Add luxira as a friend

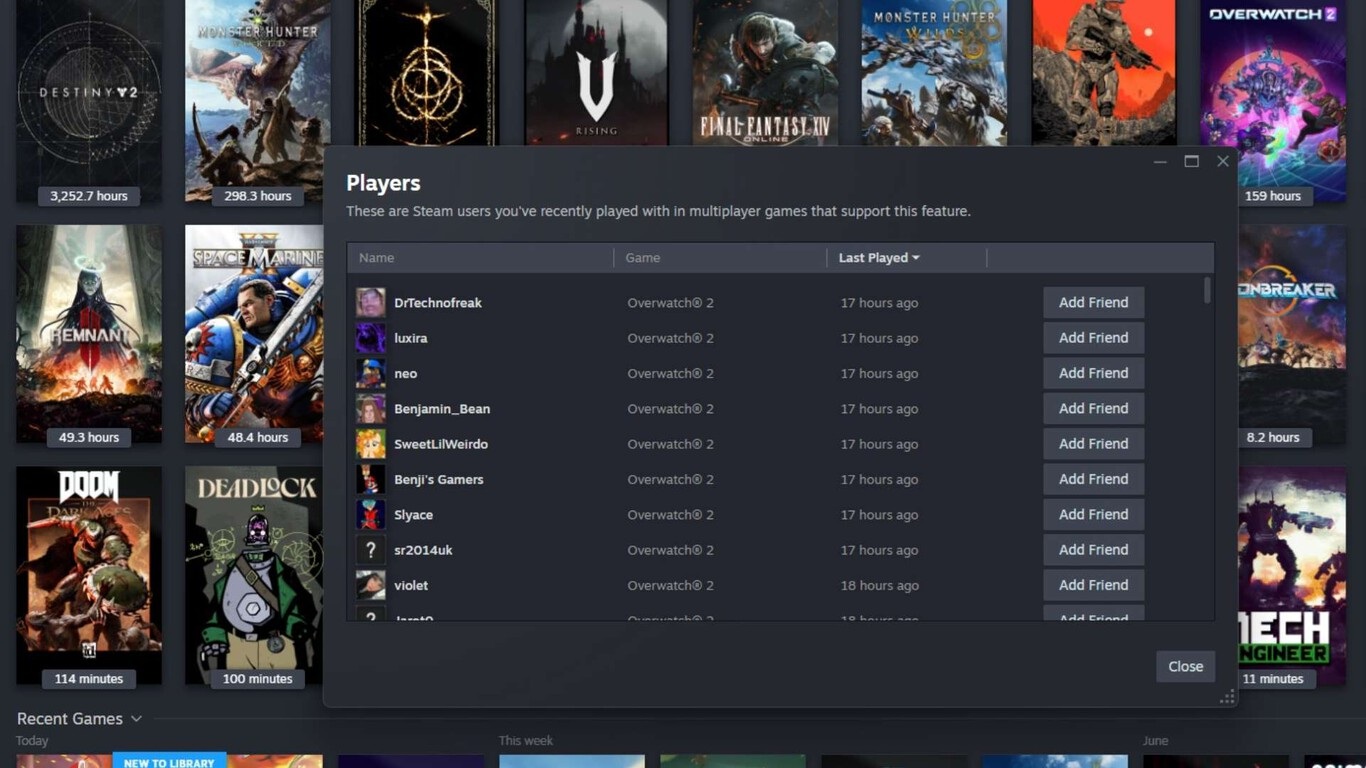pos(1093,338)
